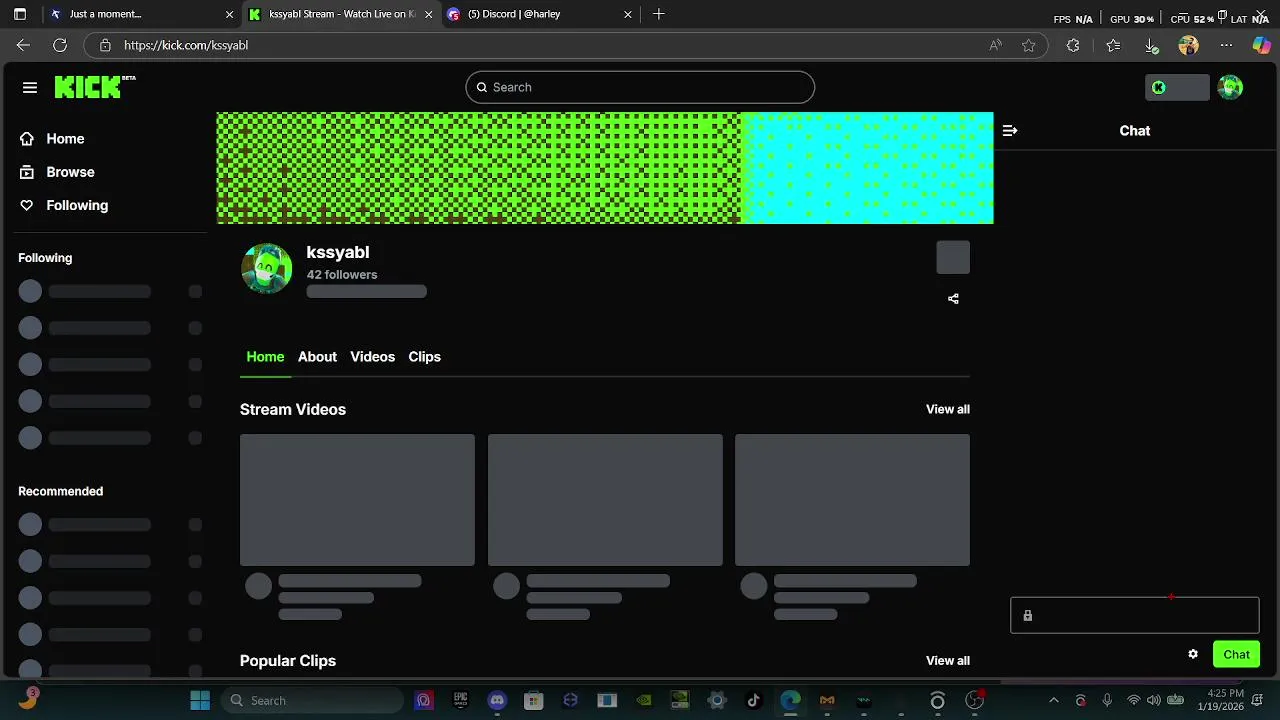The height and width of the screenshot is (720, 1280).
Task: Go back in the browser
Action: tap(23, 45)
